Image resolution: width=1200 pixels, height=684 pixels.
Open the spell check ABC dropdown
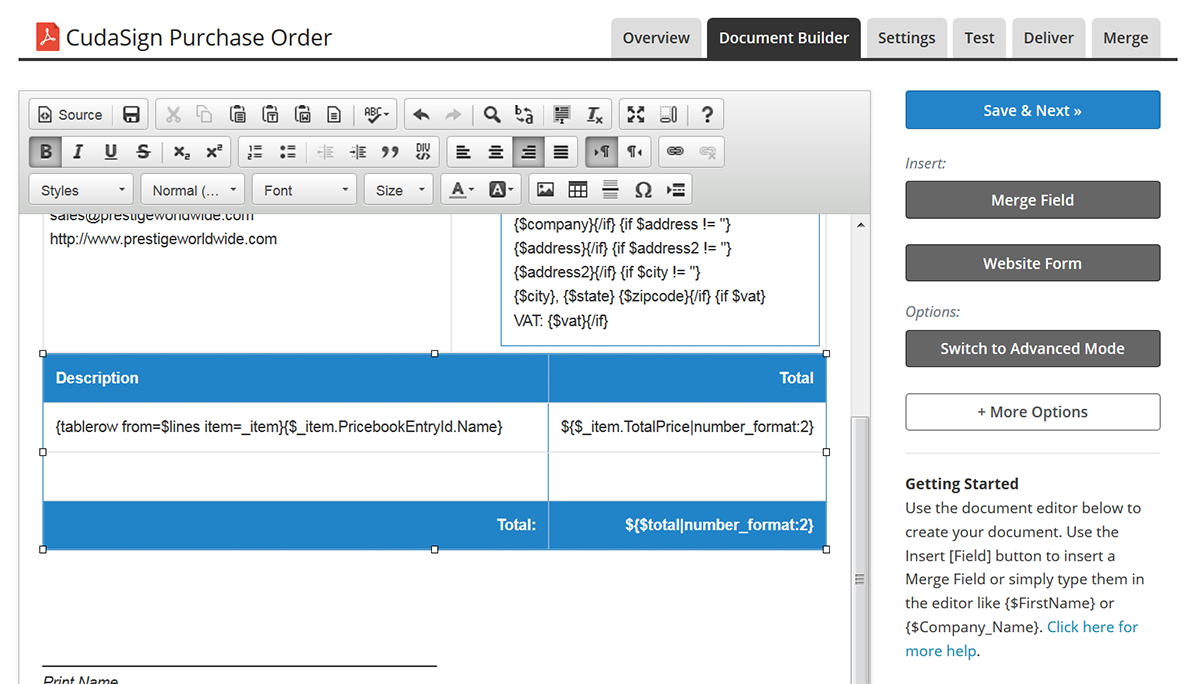(x=377, y=115)
